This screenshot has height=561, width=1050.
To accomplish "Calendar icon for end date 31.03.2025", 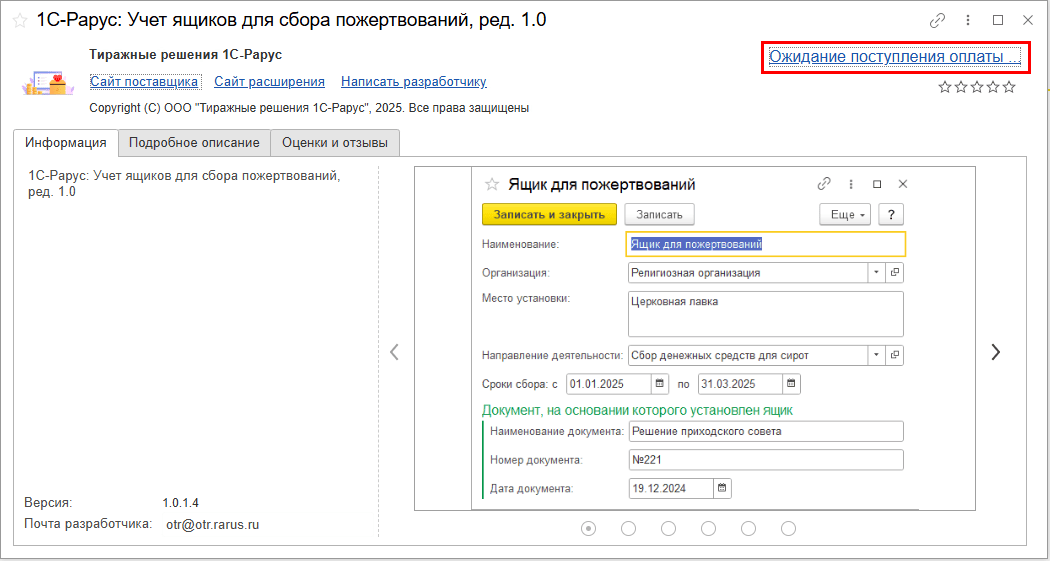I will 791,384.
